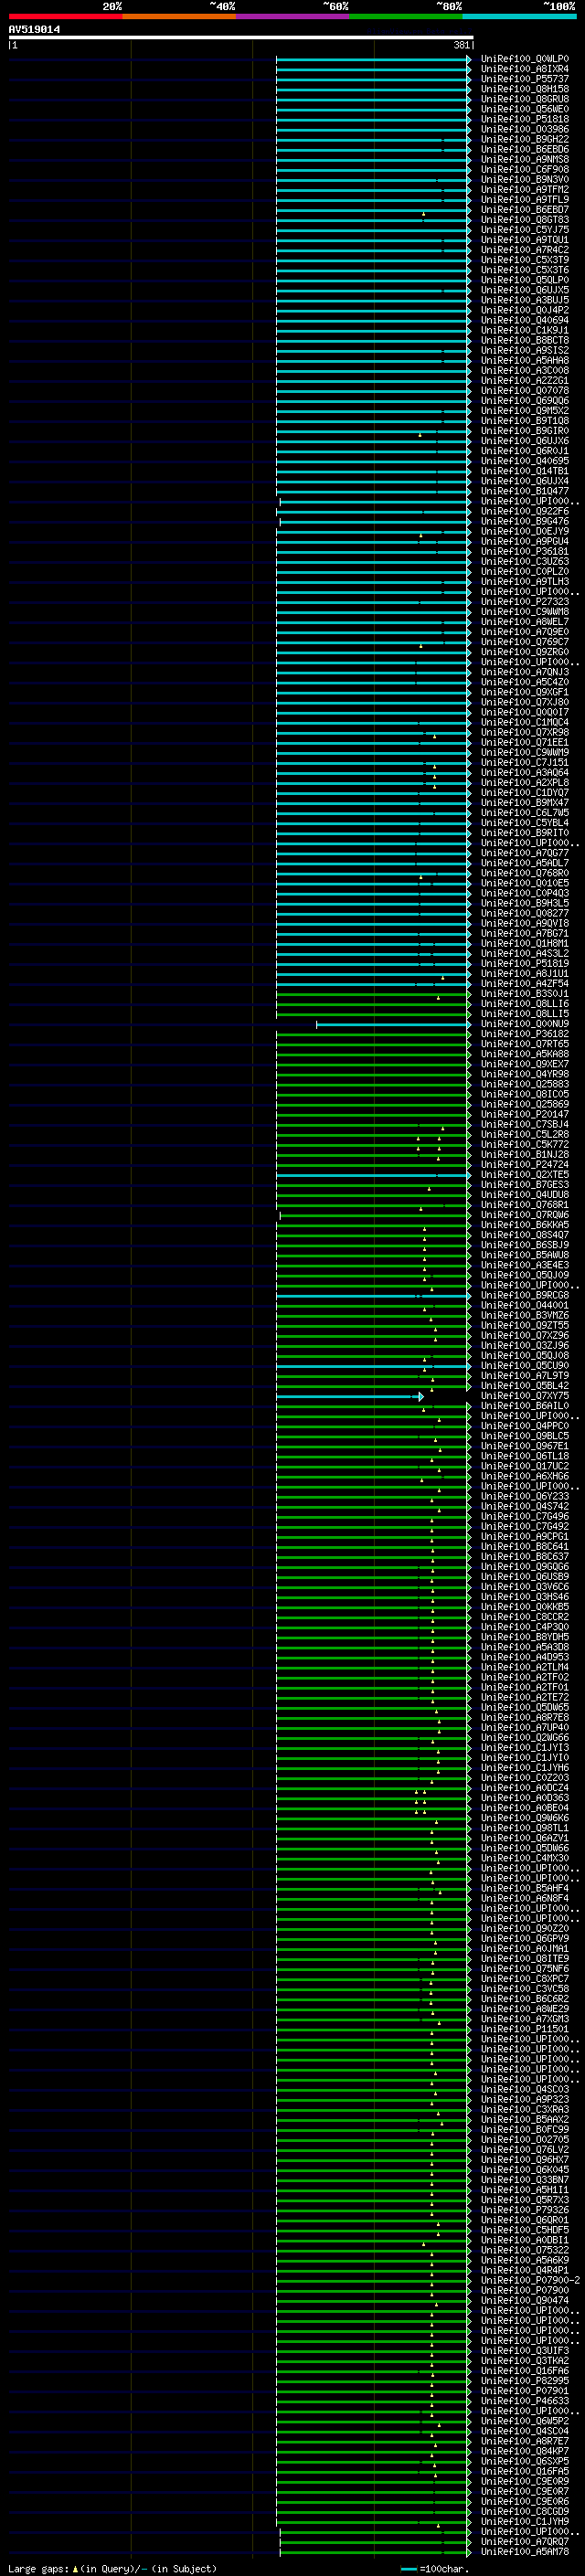Select the UniRef100_Q2XTE5 label
Image resolution: width=585 pixels, height=2576 pixels.
pyautogui.click(x=524, y=1174)
